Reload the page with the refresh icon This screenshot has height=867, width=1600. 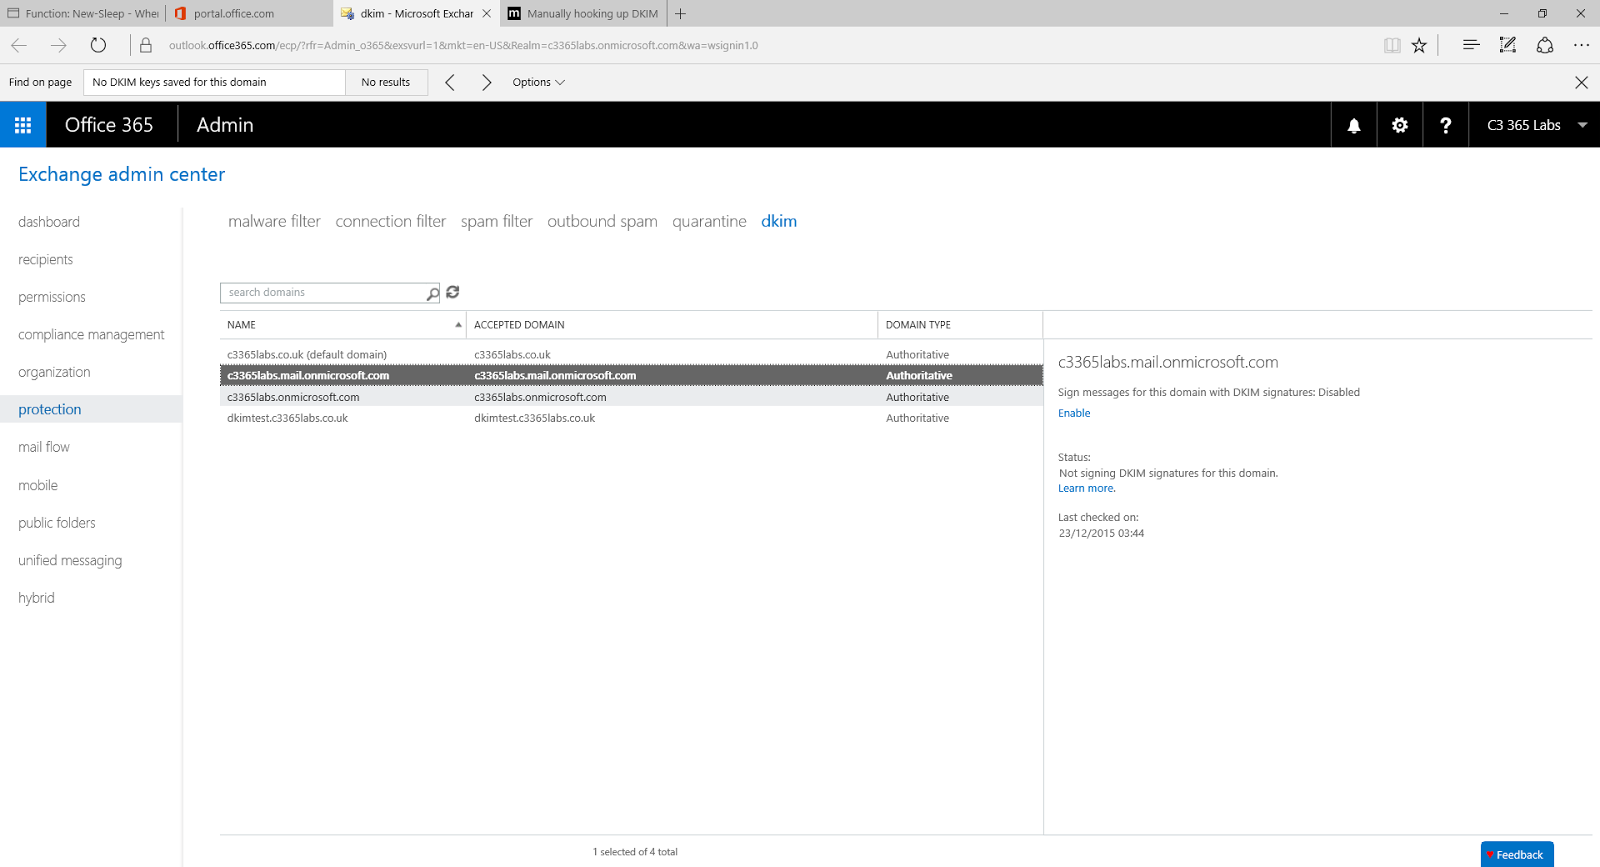pyautogui.click(x=98, y=45)
